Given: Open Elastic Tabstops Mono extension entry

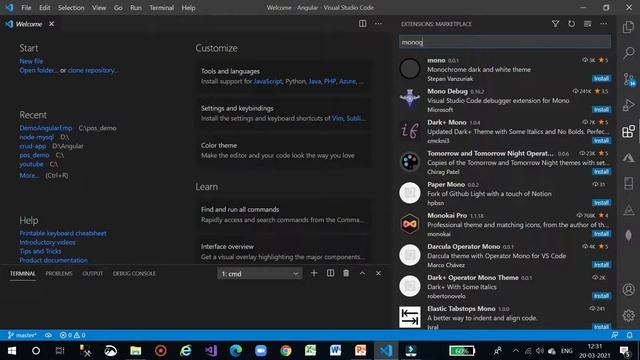Looking at the screenshot, I should [505, 317].
